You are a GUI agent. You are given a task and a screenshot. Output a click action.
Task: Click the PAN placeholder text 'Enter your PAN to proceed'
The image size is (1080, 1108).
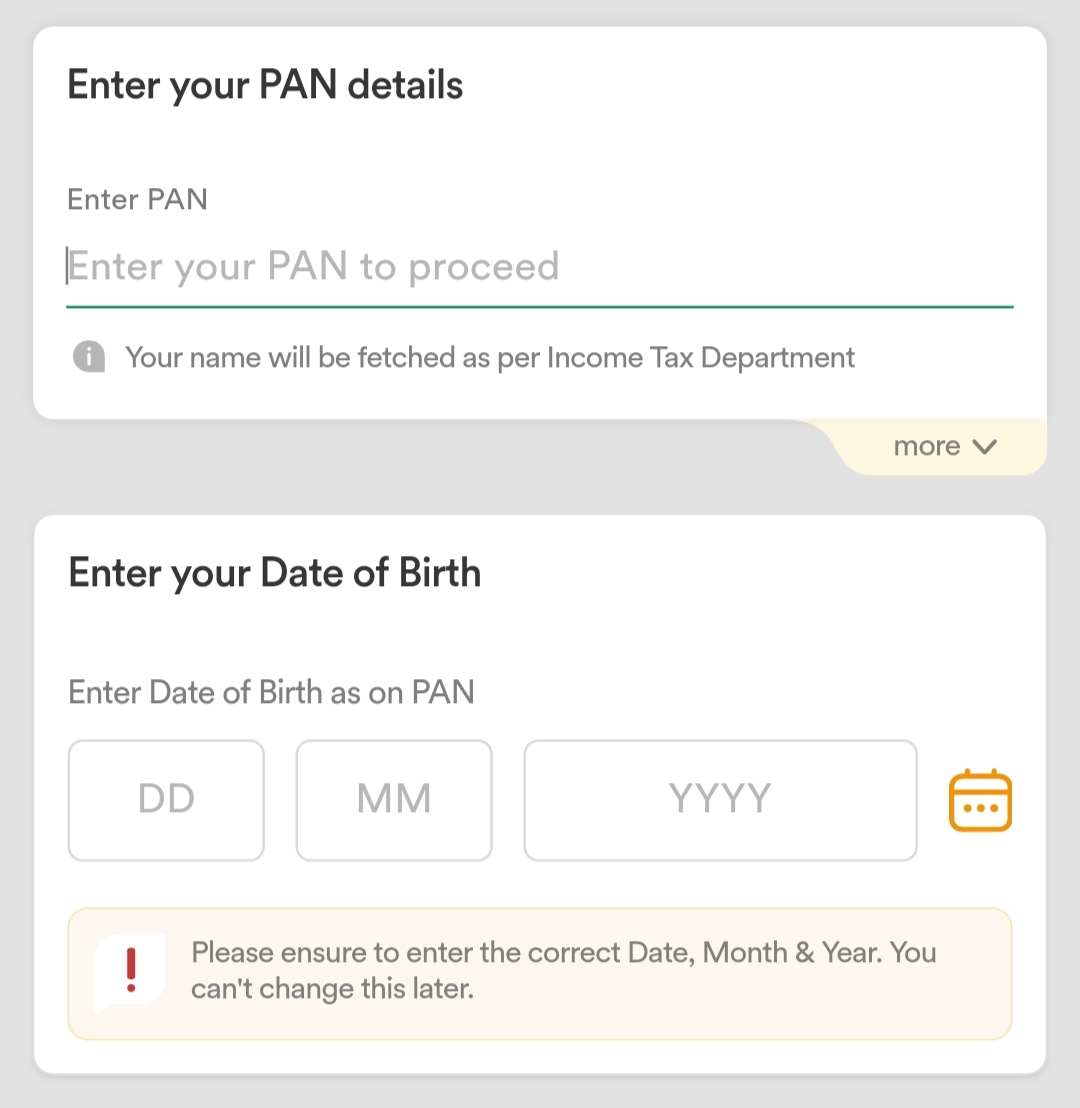313,266
